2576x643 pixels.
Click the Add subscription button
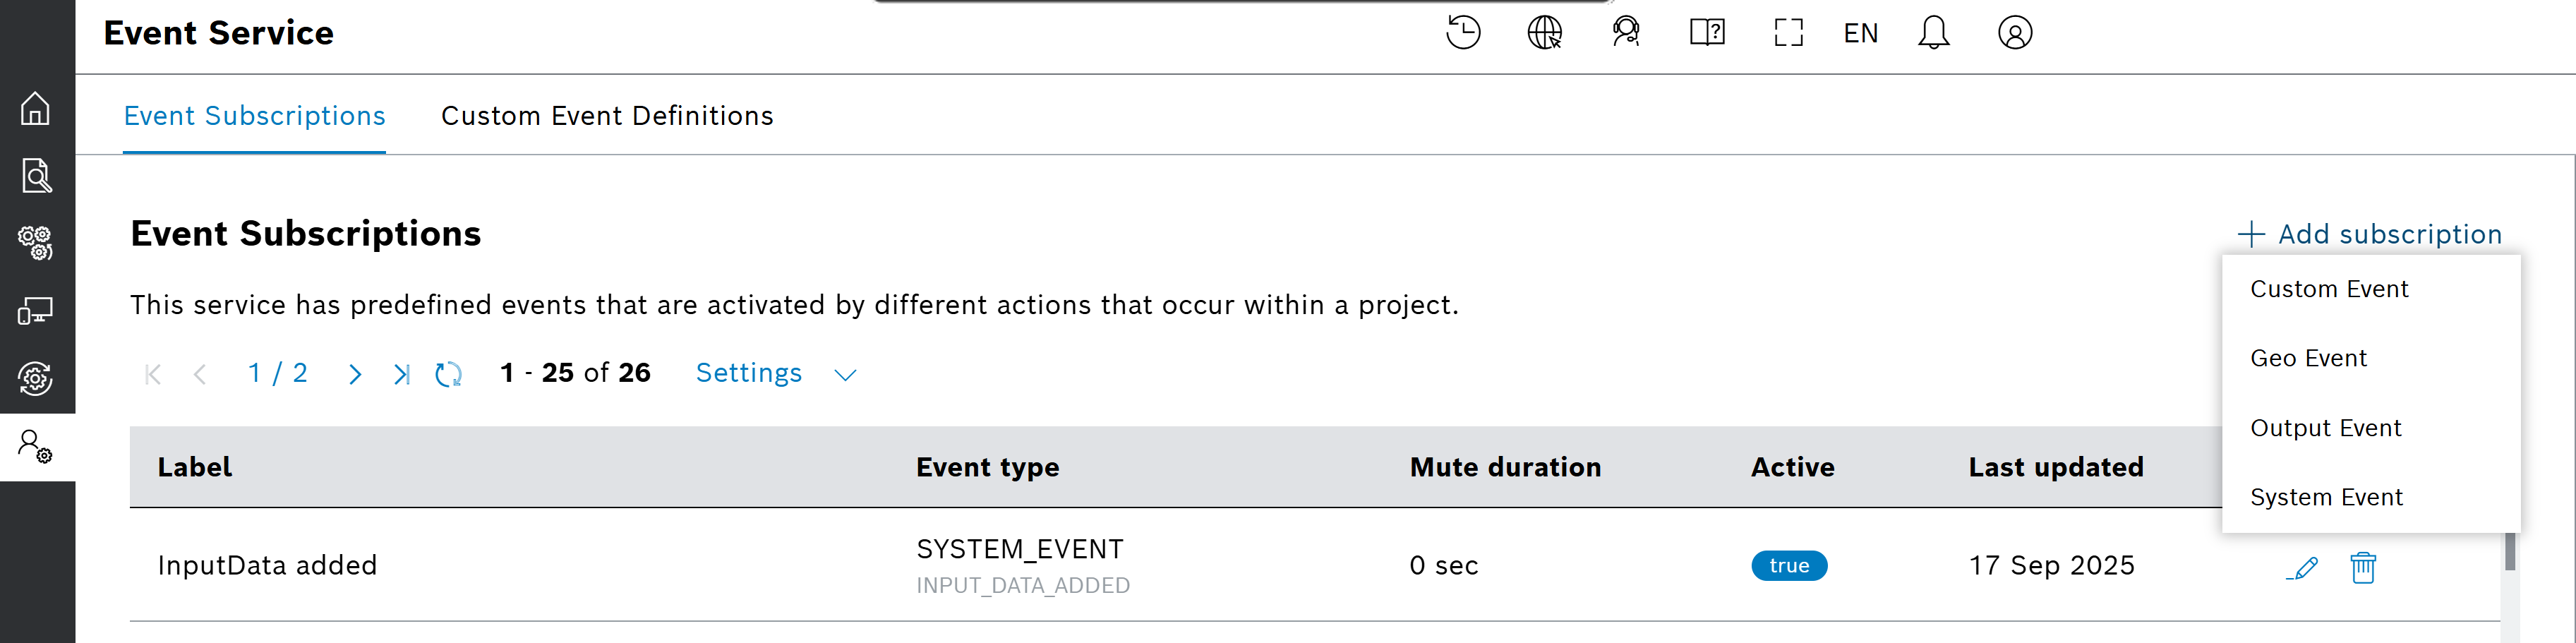tap(2370, 234)
